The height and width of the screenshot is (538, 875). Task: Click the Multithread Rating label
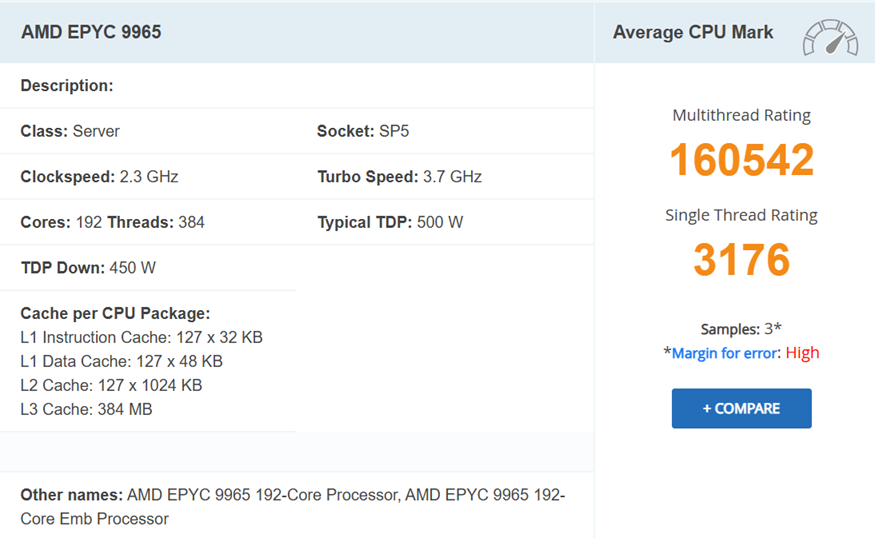[741, 115]
